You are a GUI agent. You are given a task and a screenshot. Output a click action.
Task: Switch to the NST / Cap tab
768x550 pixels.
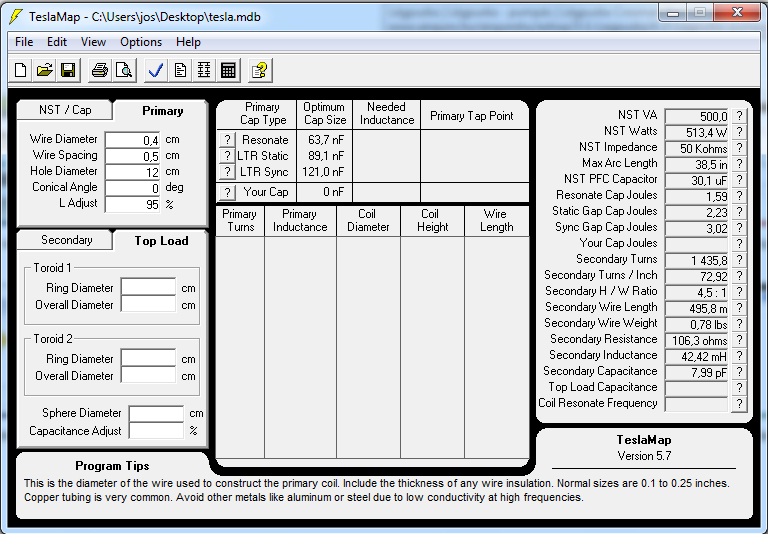[x=65, y=110]
